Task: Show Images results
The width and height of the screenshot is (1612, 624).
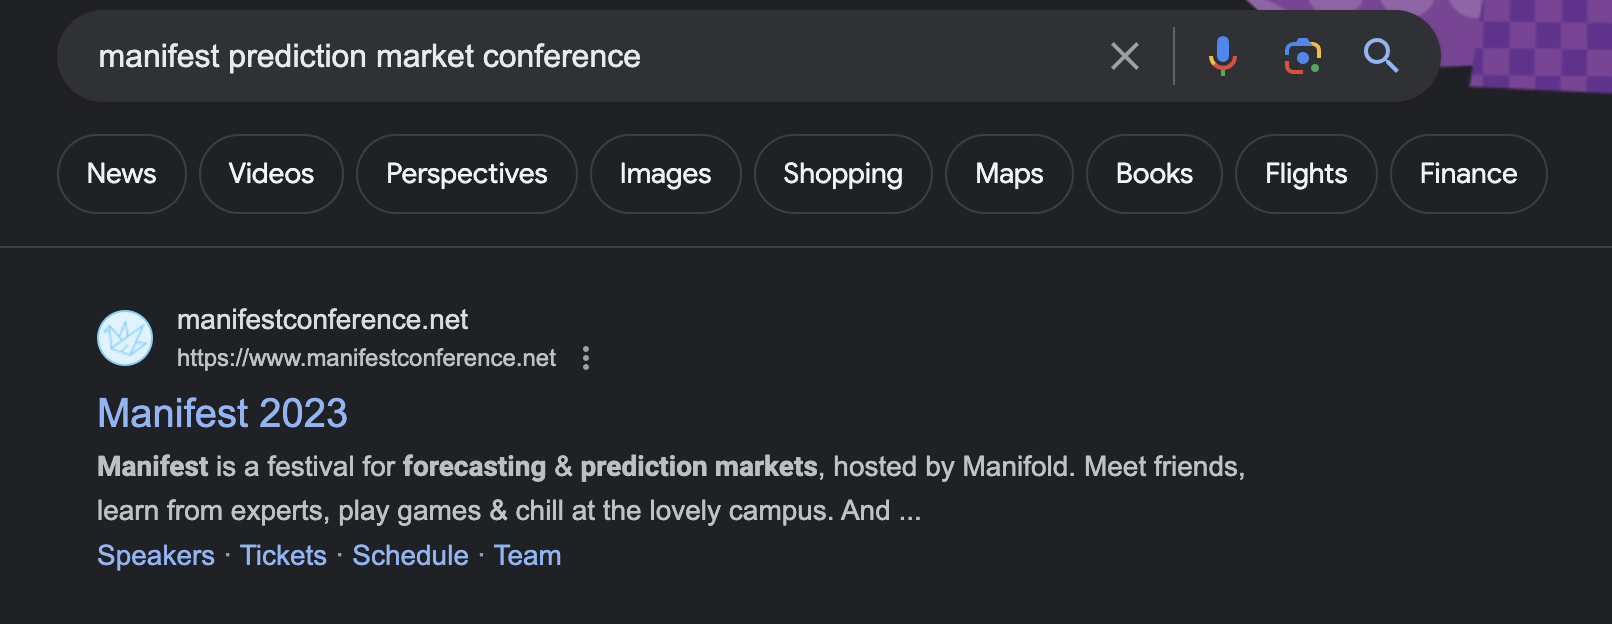Action: (x=666, y=174)
